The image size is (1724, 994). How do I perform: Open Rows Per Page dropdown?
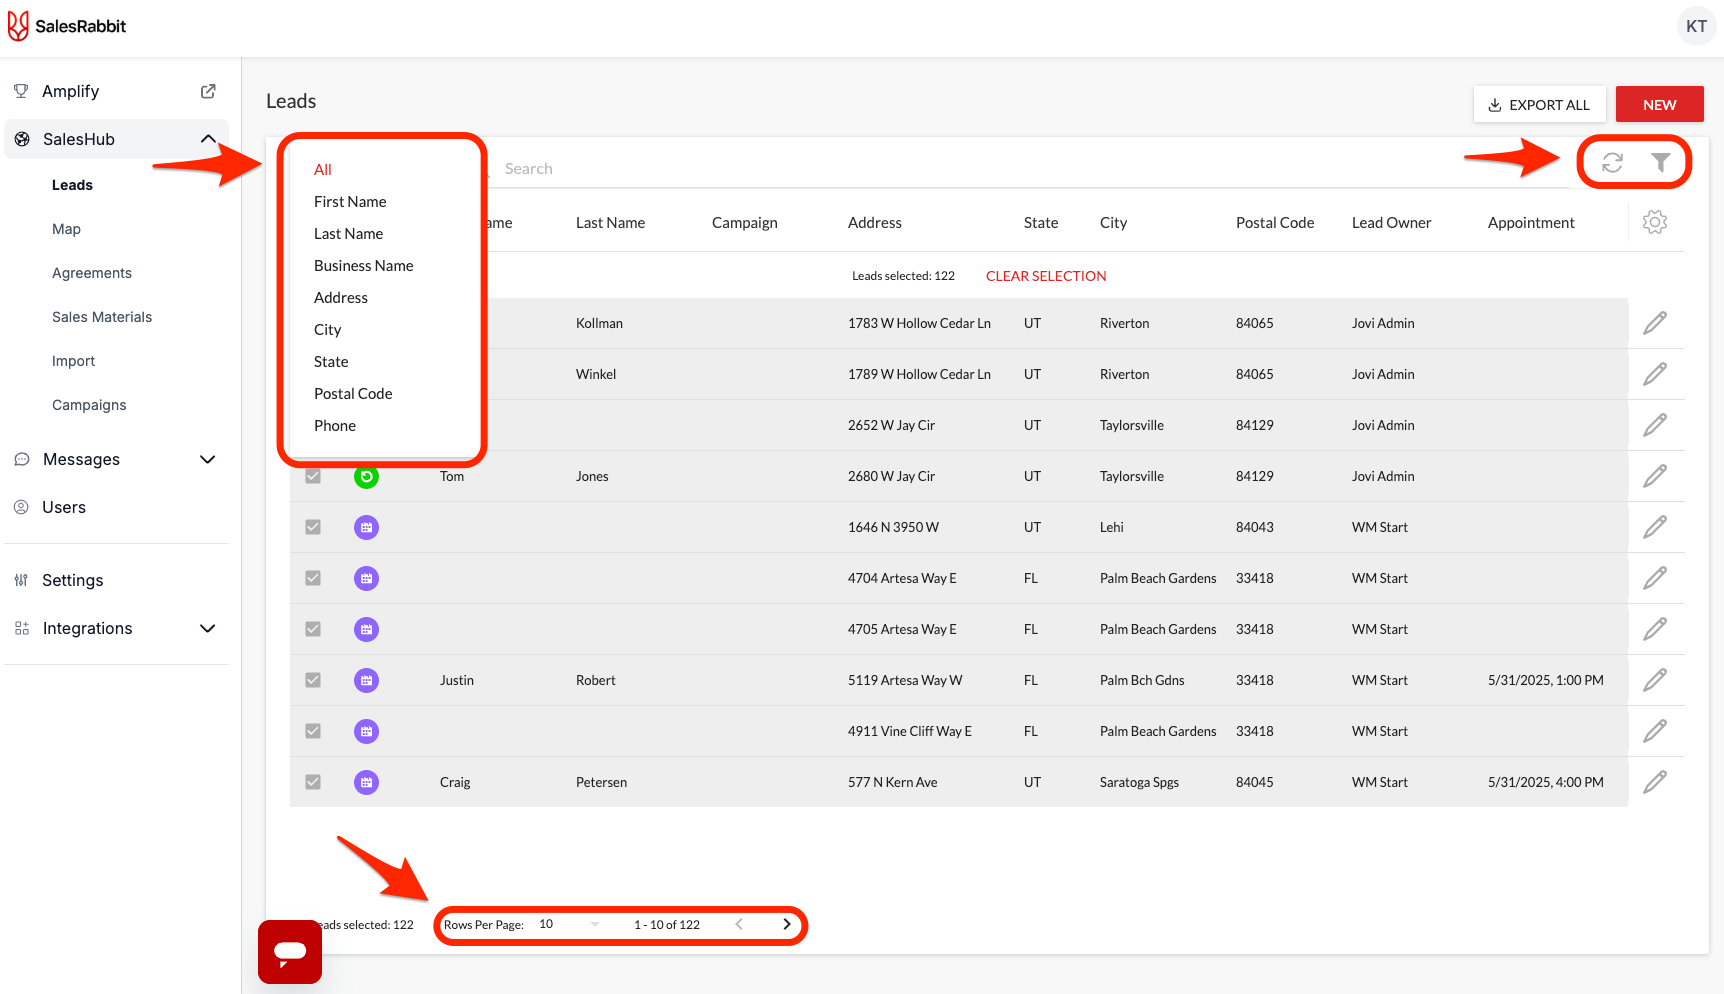tap(569, 924)
